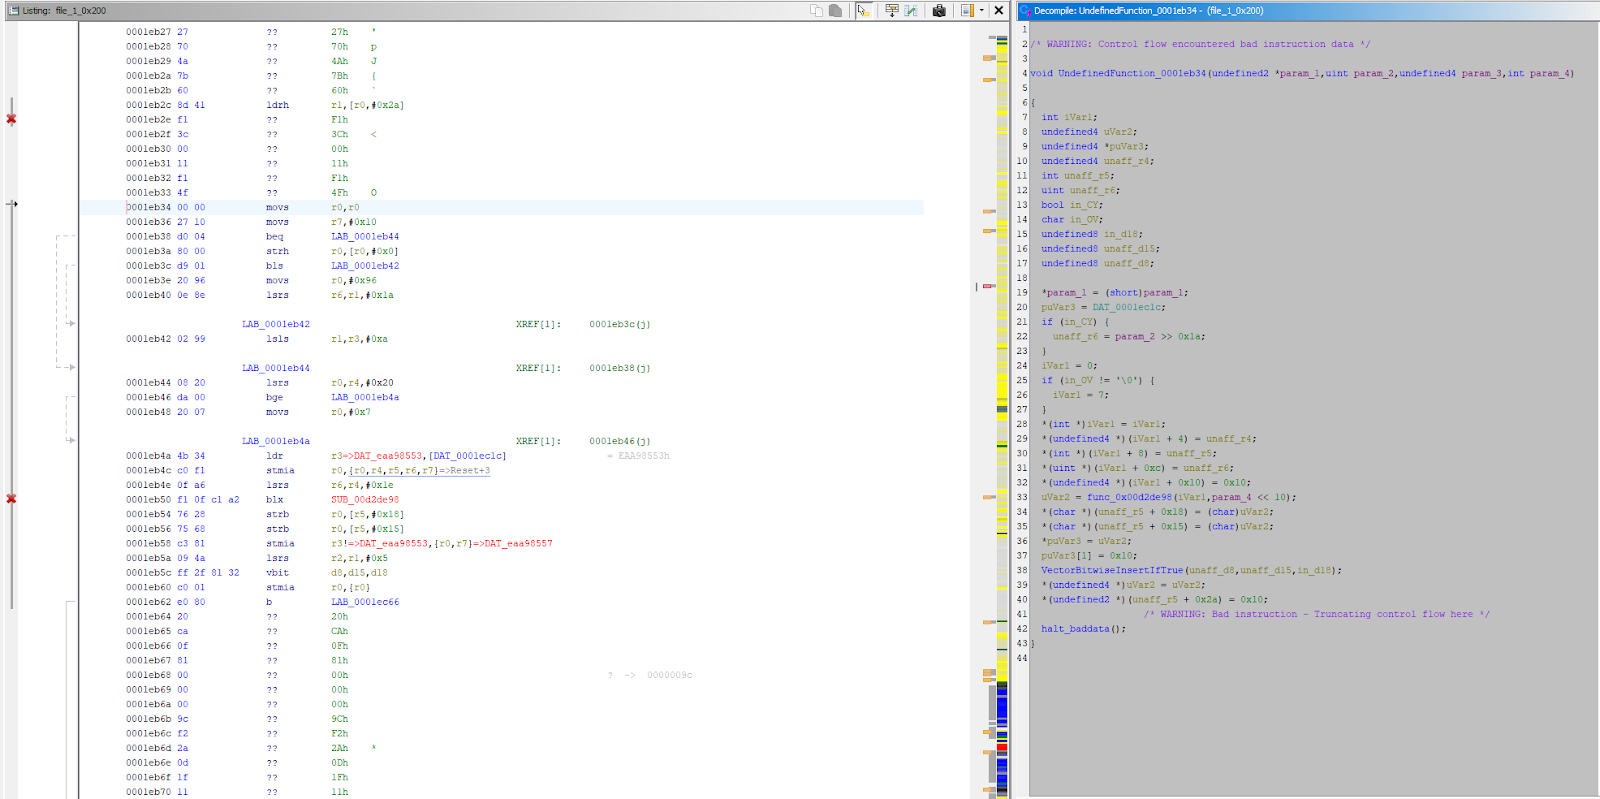Click 'if (in_OV != '\0')' line
This screenshot has height=799, width=1600.
[x=1098, y=380]
